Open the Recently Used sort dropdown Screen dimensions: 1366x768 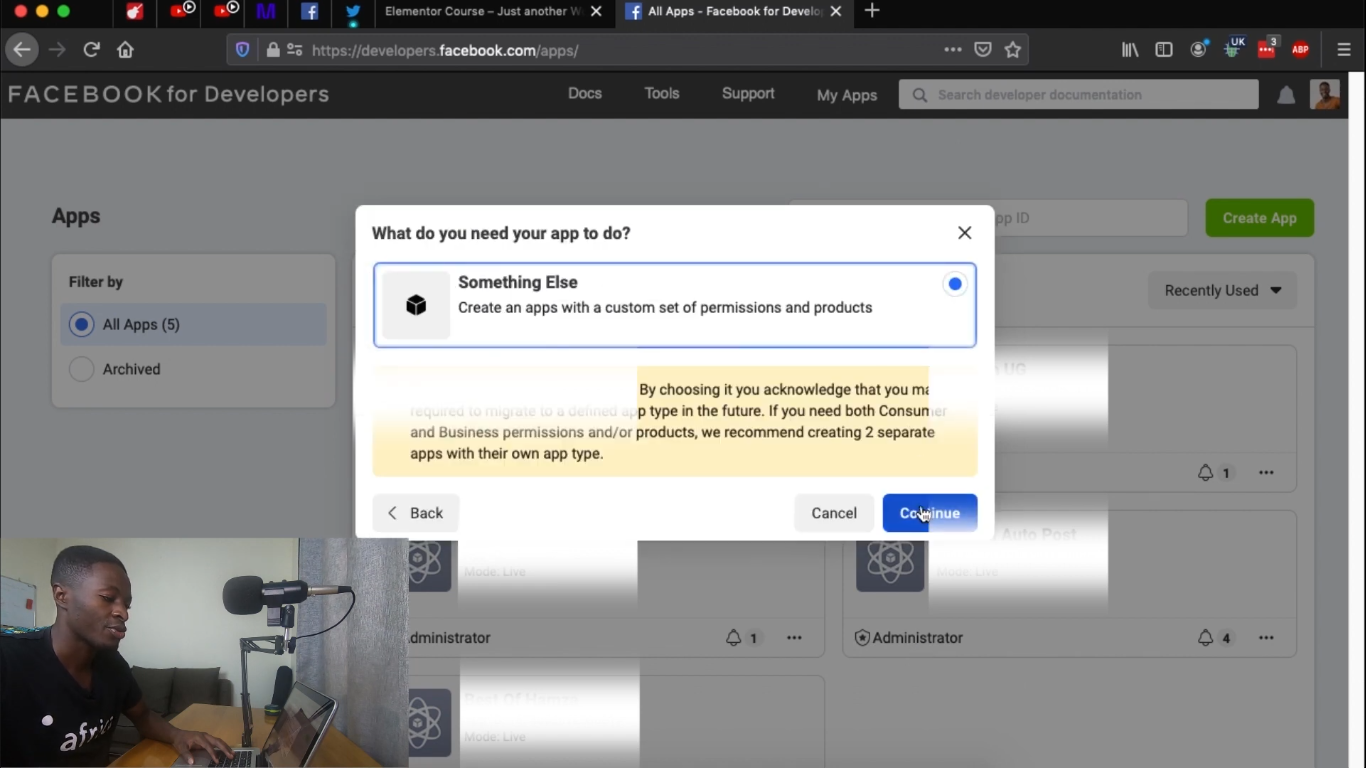(x=1222, y=290)
